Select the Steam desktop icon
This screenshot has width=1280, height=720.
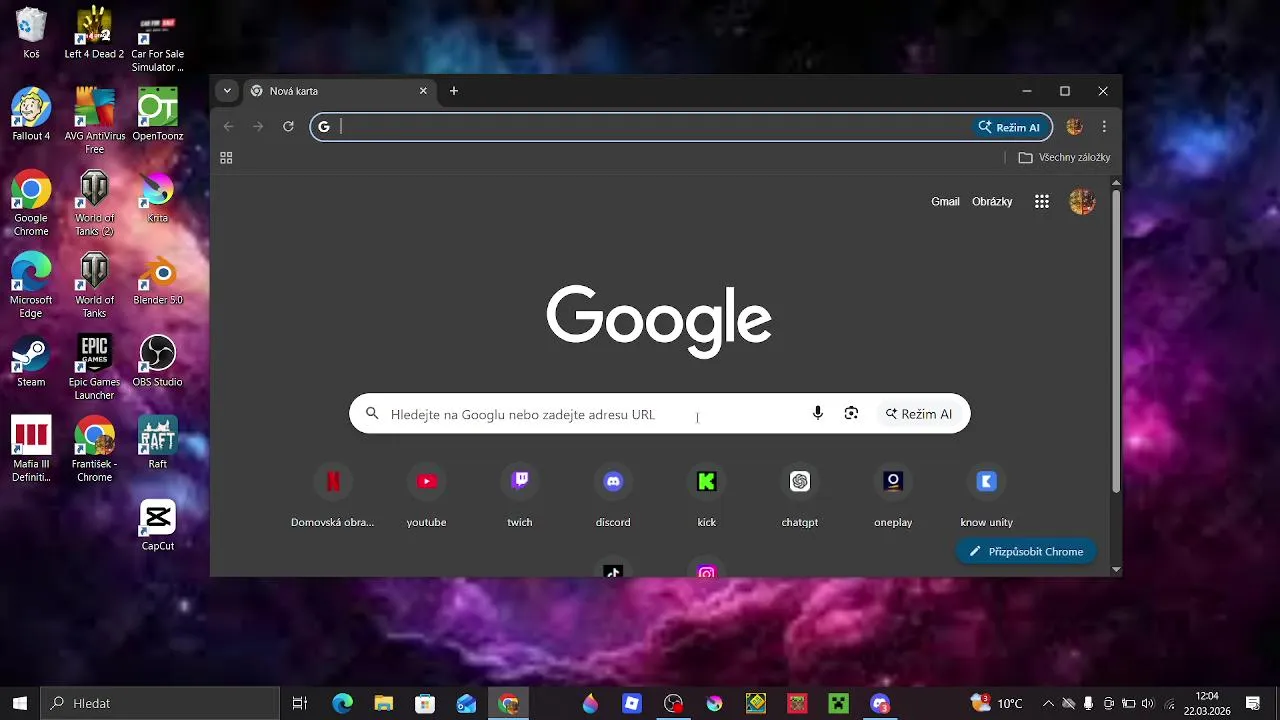(31, 360)
